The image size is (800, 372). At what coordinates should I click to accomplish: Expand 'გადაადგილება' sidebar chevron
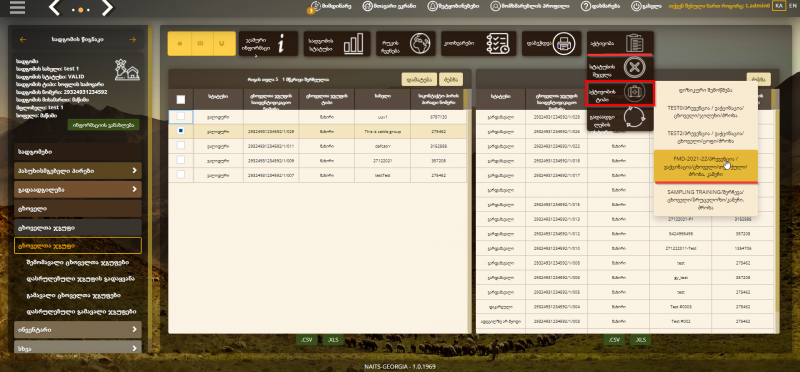tap(135, 189)
